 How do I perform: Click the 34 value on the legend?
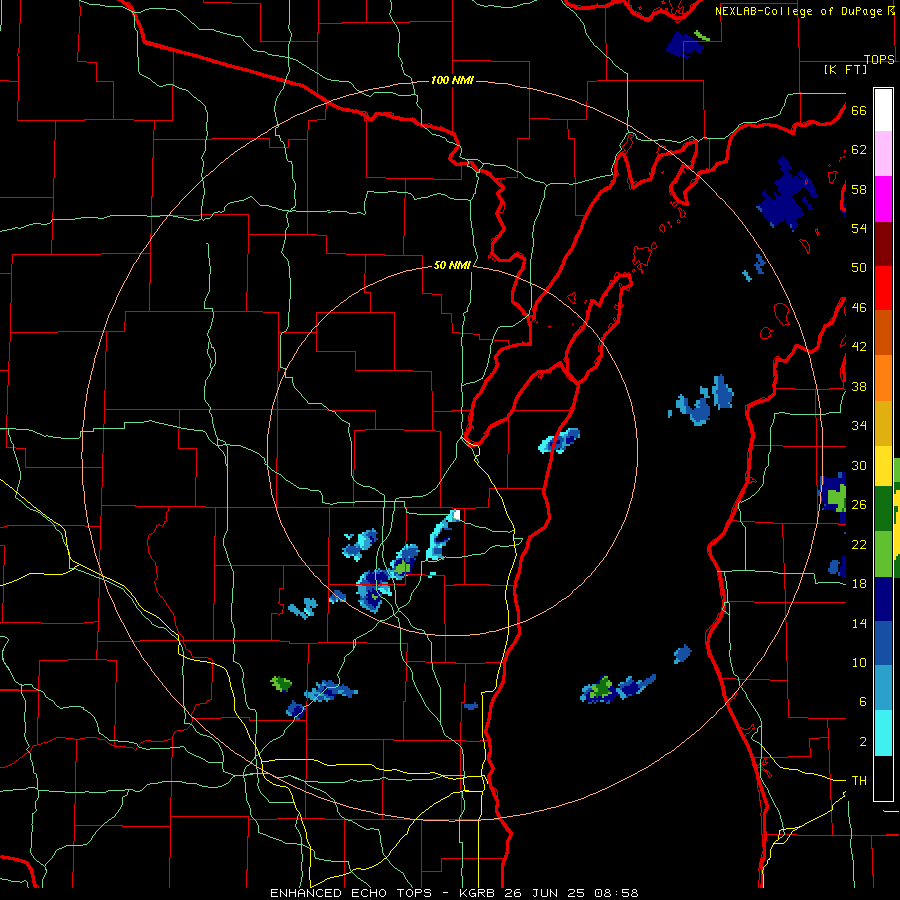pos(859,426)
